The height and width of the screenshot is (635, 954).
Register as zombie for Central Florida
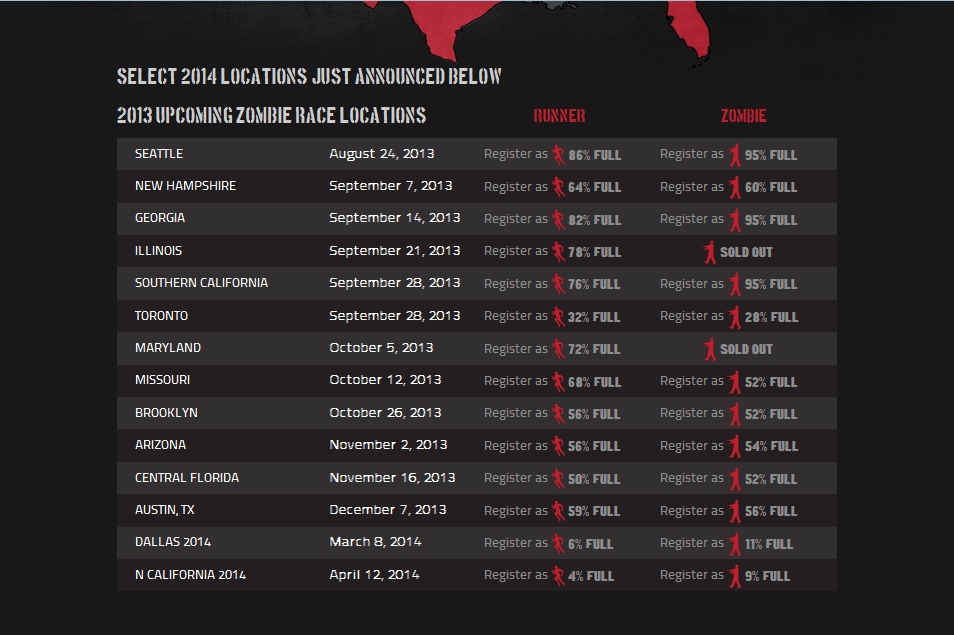click(728, 479)
